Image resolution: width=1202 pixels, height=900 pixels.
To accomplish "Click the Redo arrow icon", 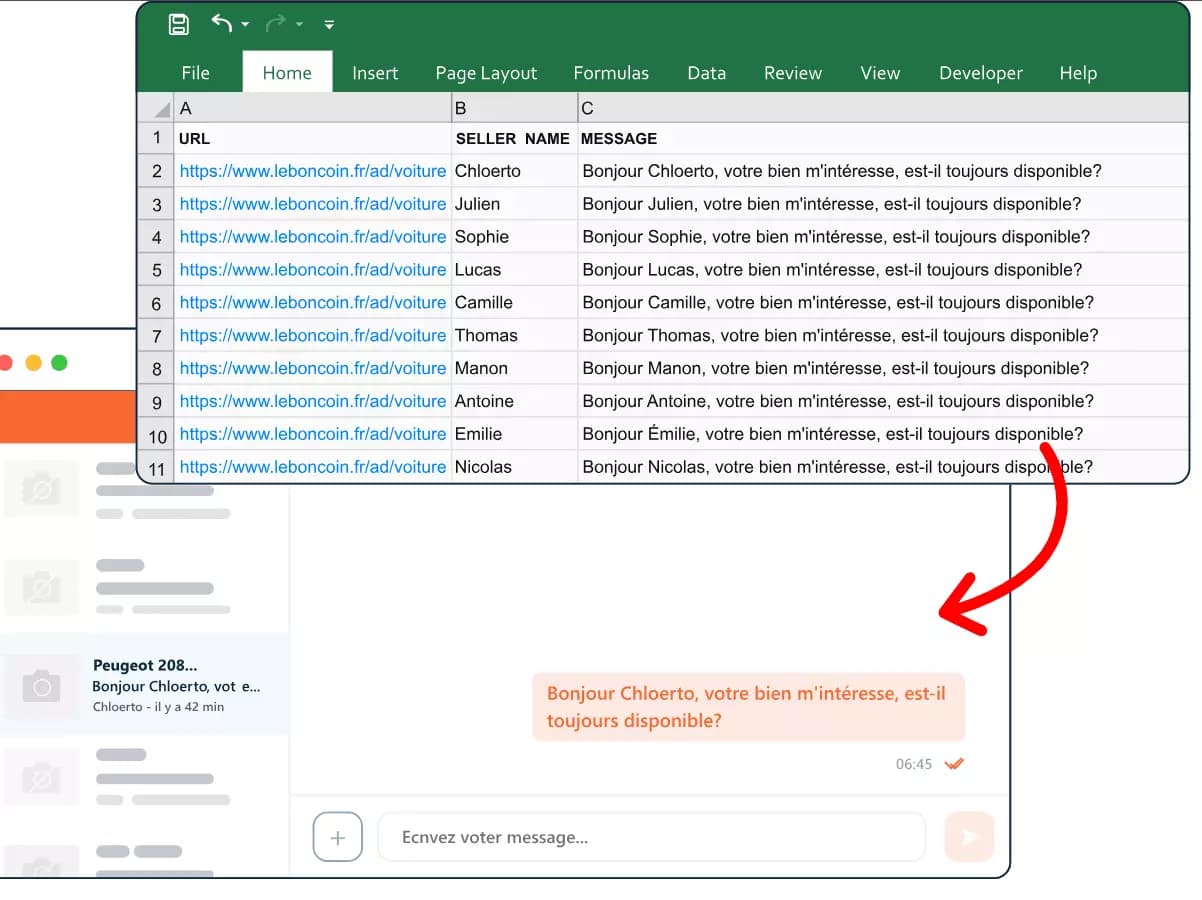I will [x=277, y=24].
